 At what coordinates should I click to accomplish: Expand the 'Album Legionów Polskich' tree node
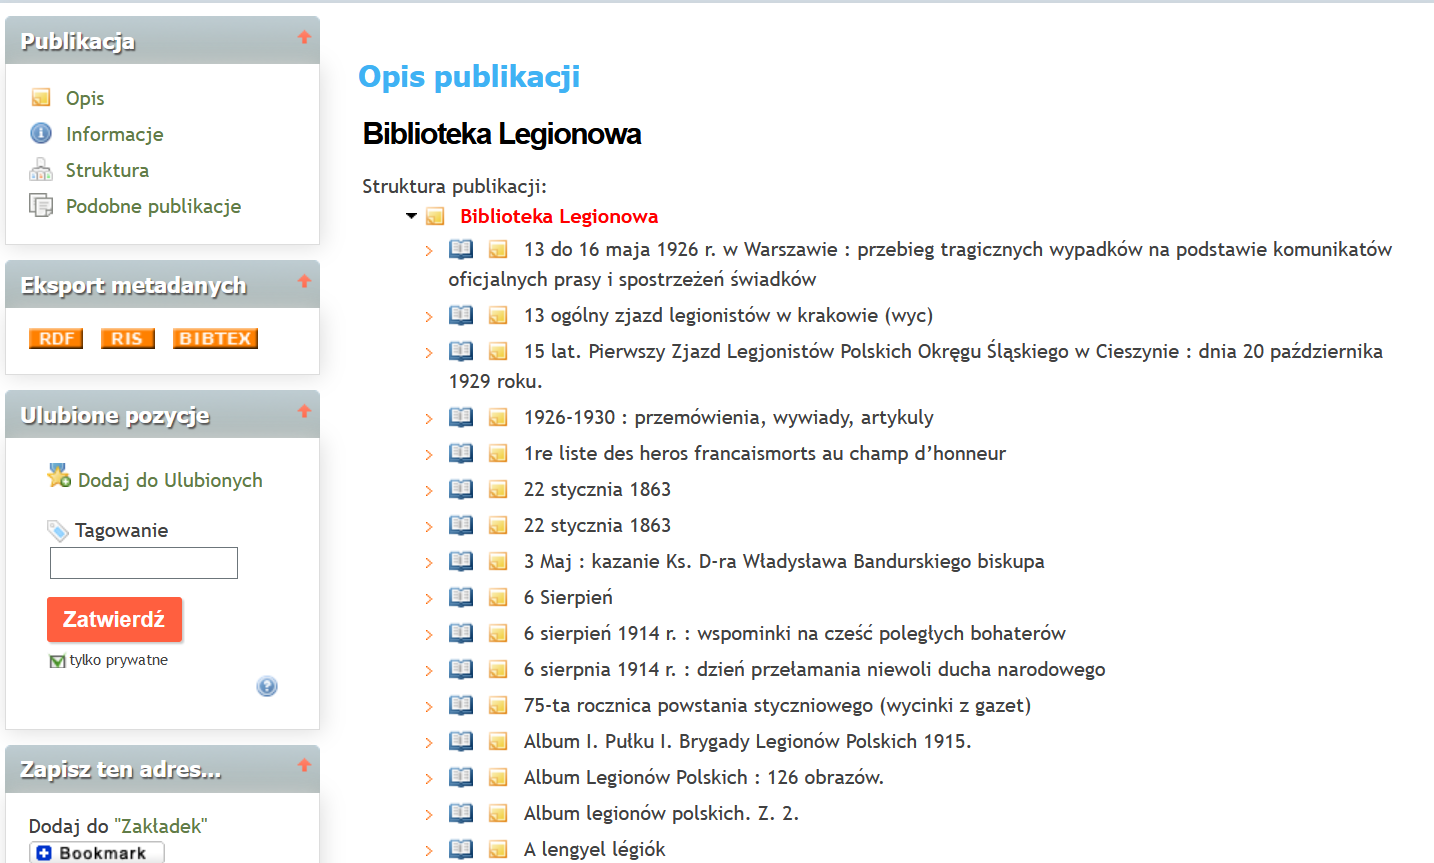pyautogui.click(x=429, y=778)
